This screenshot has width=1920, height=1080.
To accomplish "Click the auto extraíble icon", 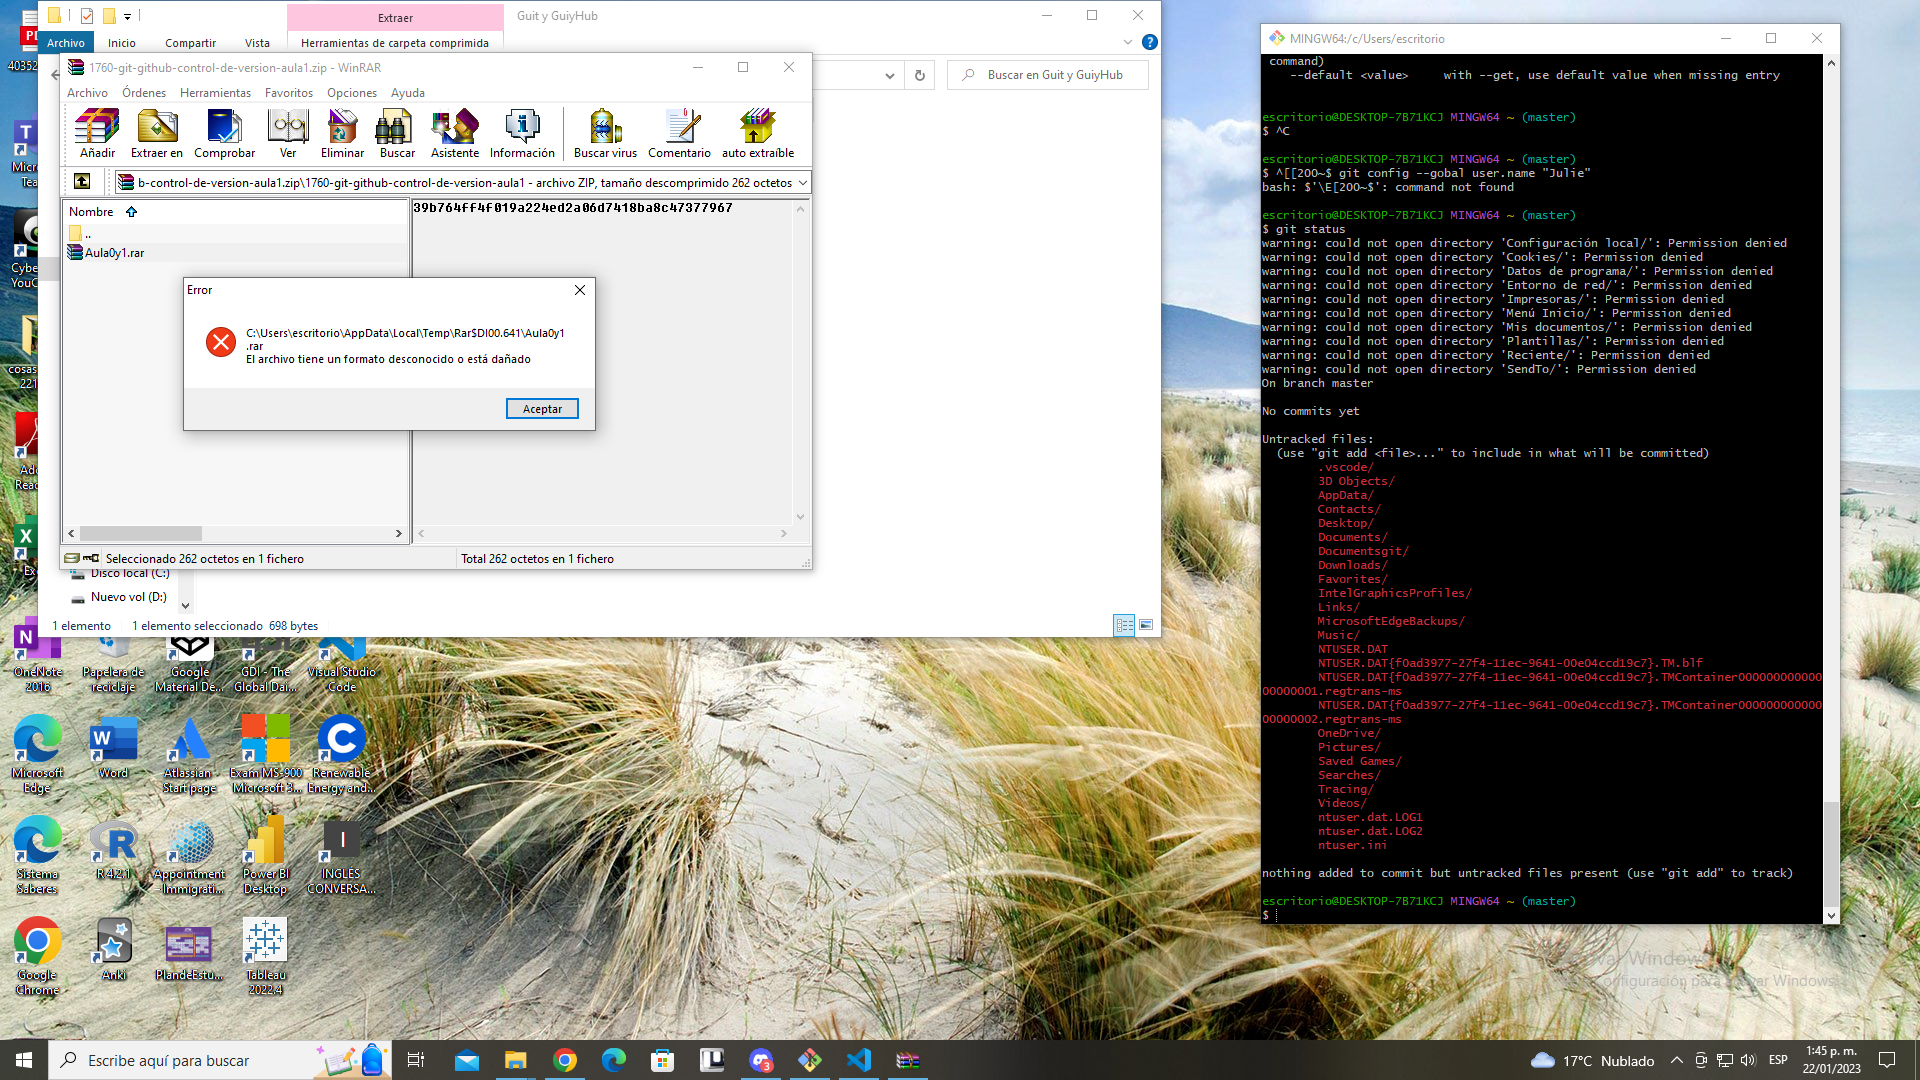I will [758, 133].
